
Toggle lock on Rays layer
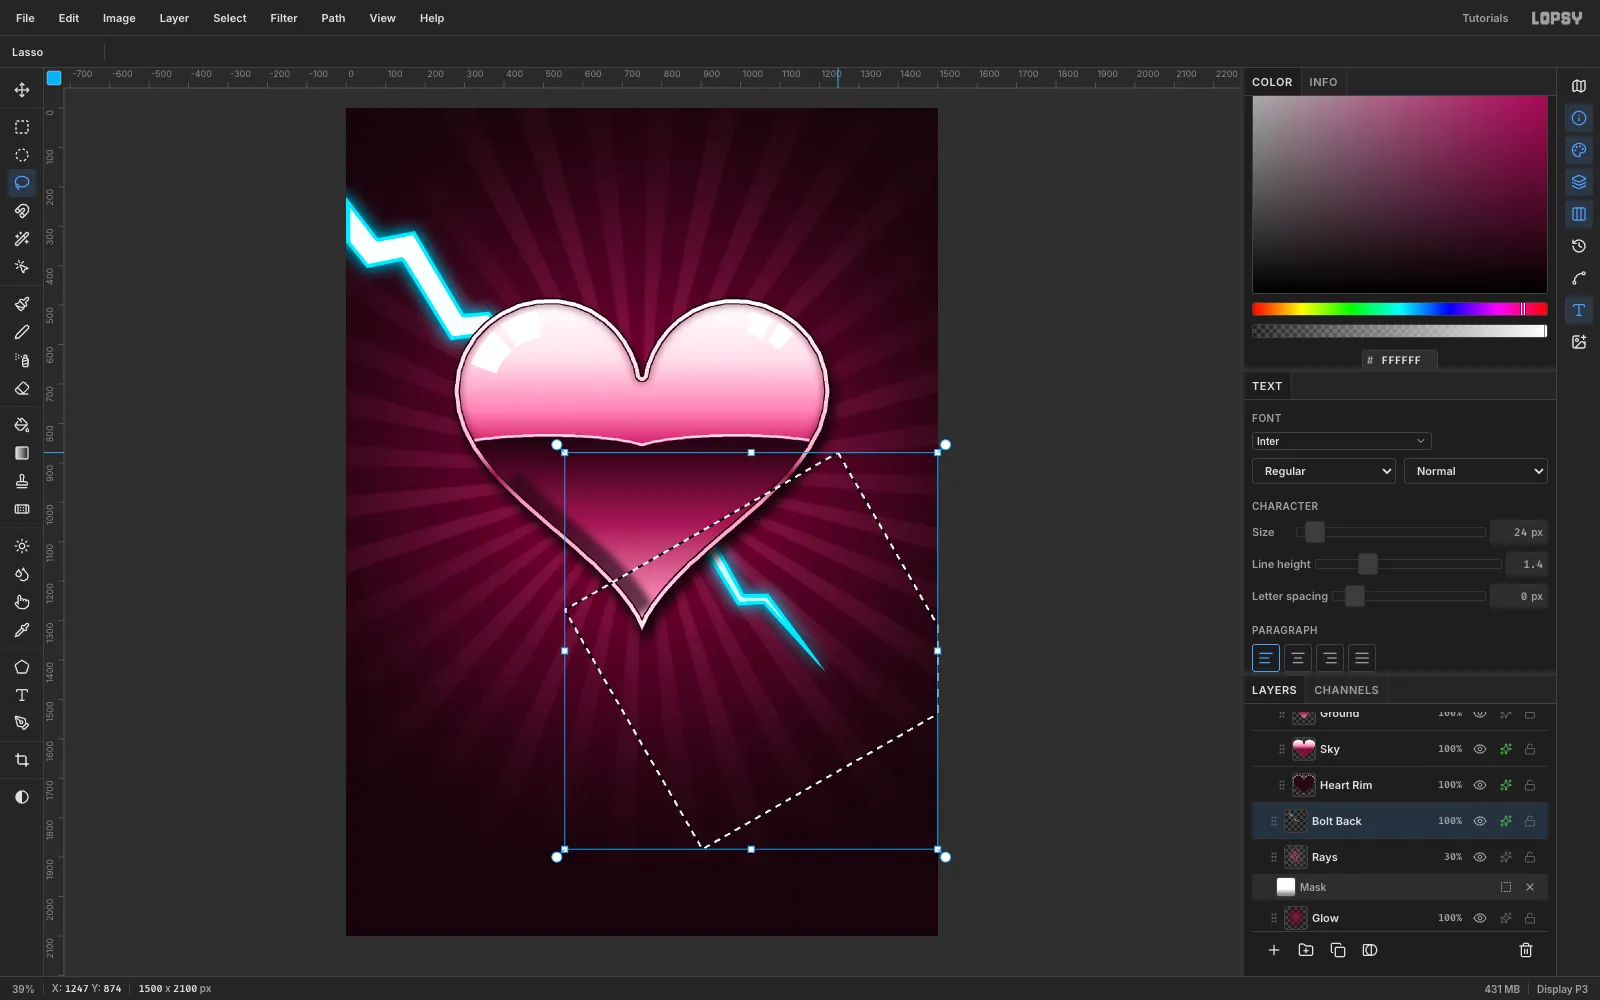pyautogui.click(x=1530, y=857)
